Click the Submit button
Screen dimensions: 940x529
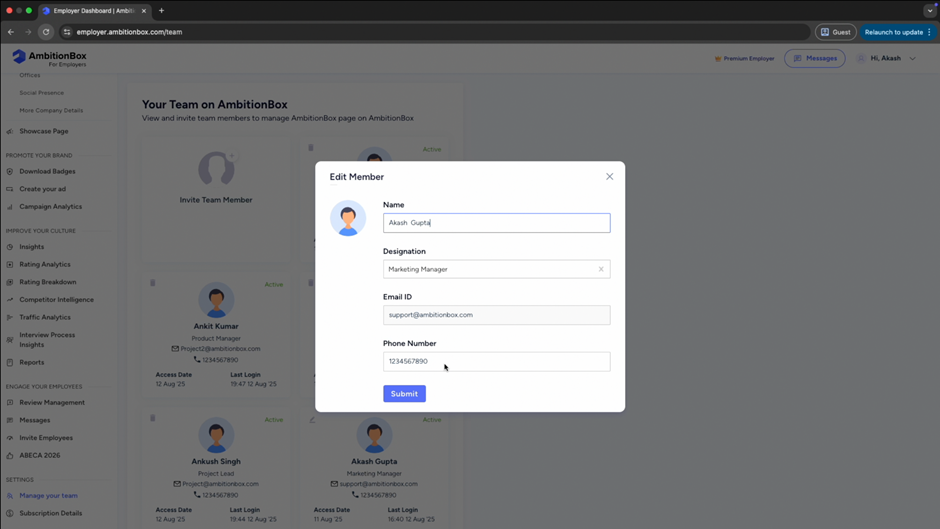pyautogui.click(x=404, y=394)
